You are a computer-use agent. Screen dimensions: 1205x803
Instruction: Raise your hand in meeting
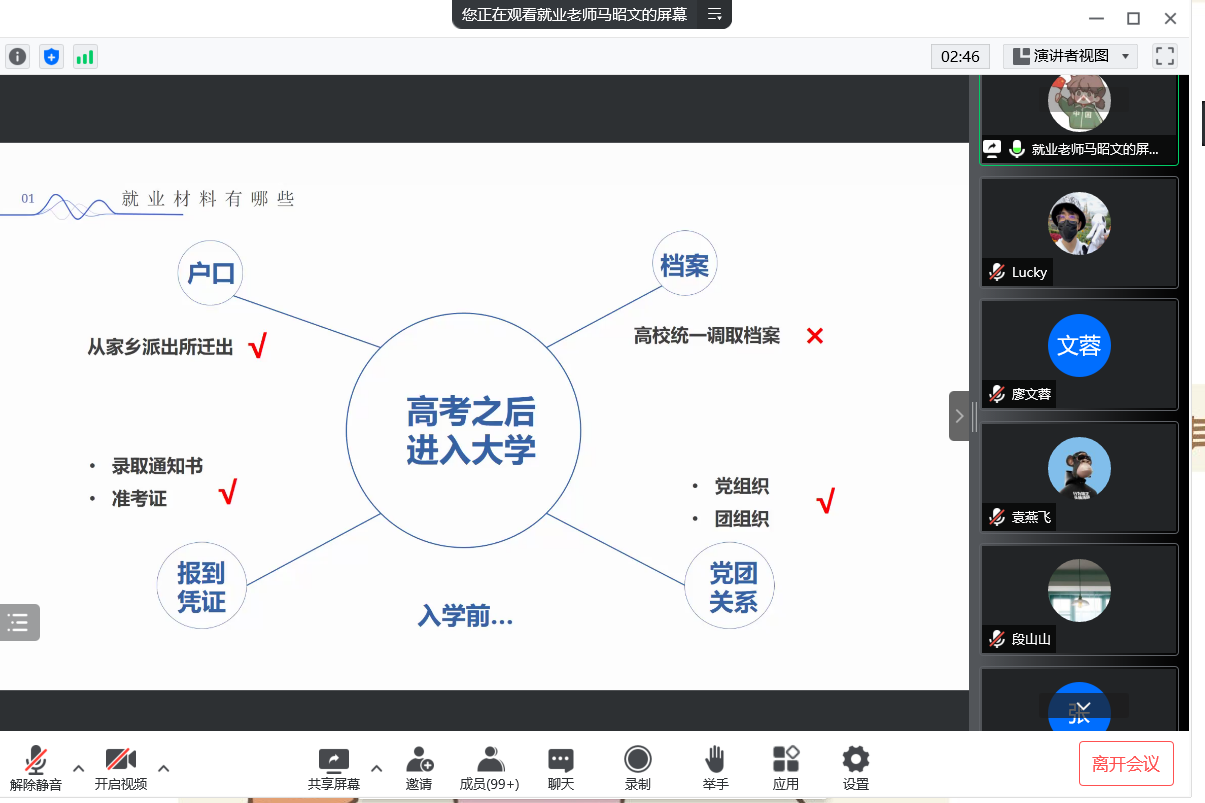[714, 767]
